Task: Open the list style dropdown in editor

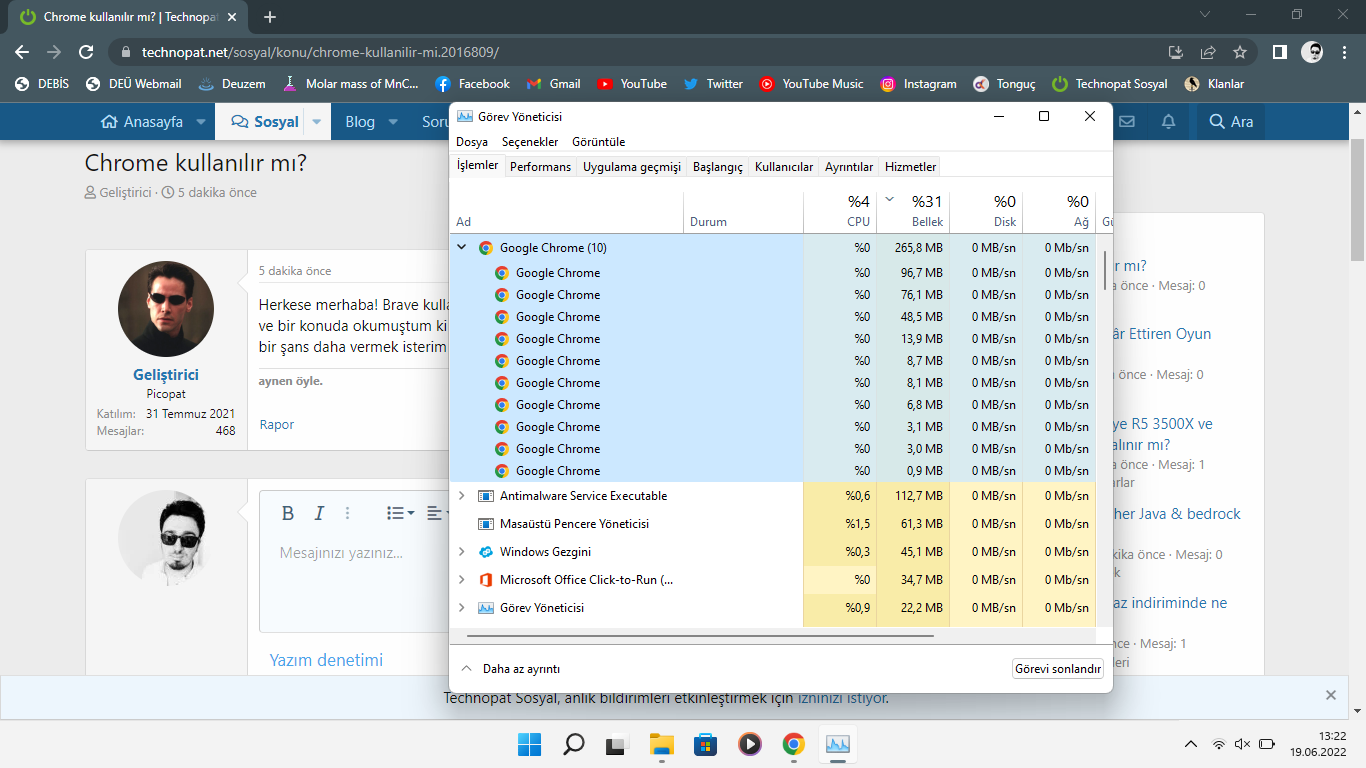Action: 400,513
